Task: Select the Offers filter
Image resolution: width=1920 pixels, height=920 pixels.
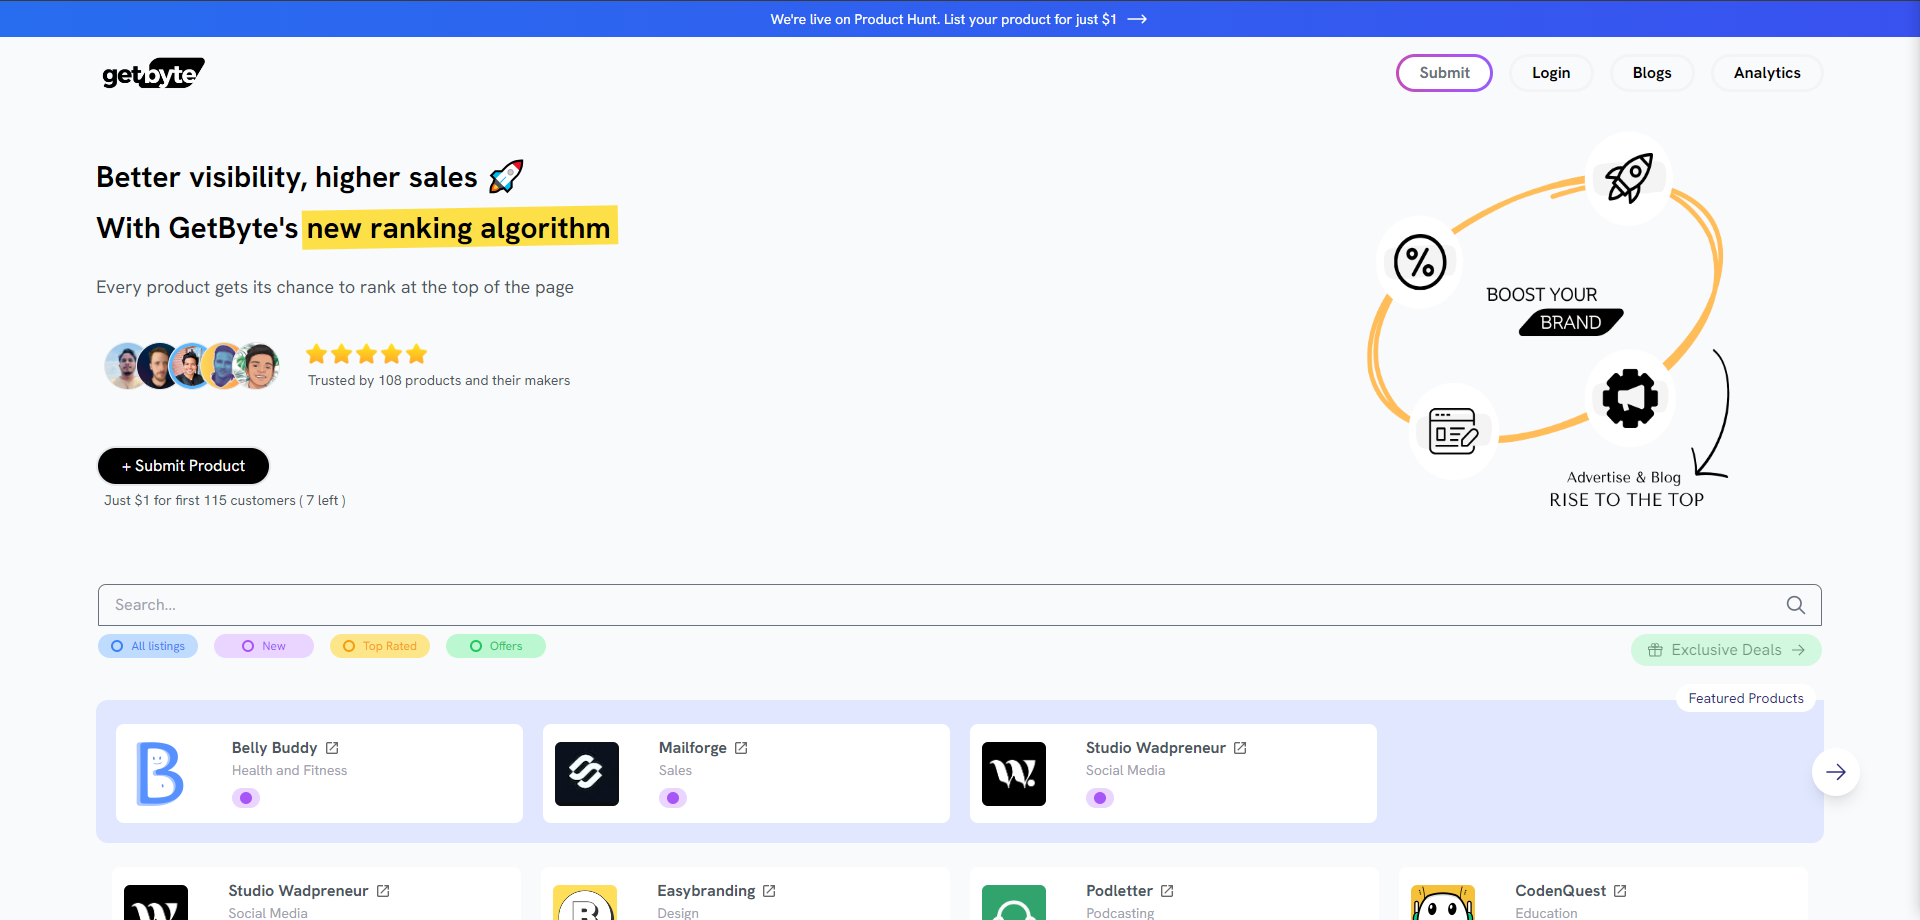Action: point(496,646)
